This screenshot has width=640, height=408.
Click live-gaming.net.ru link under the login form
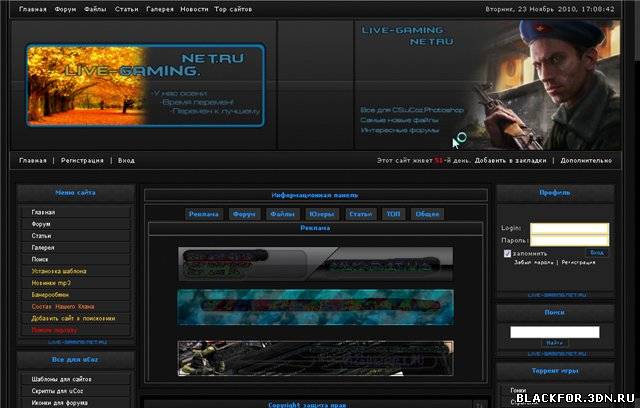tap(557, 295)
